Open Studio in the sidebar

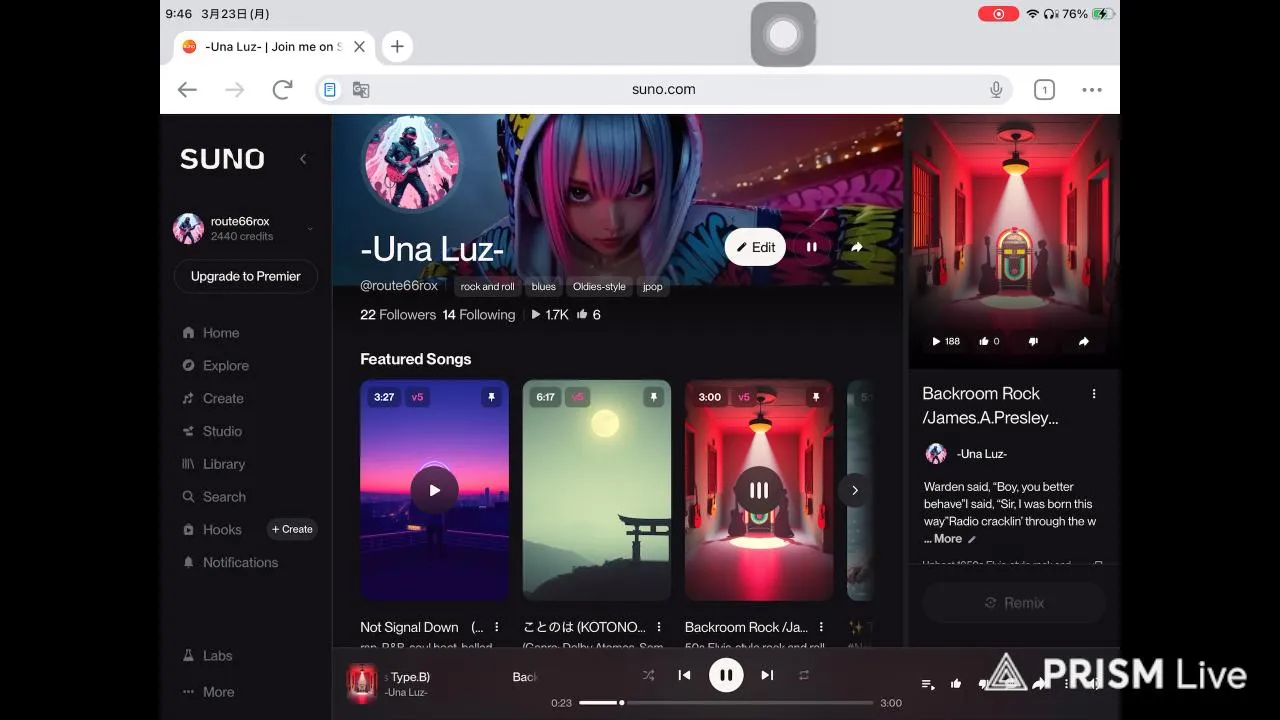212,431
